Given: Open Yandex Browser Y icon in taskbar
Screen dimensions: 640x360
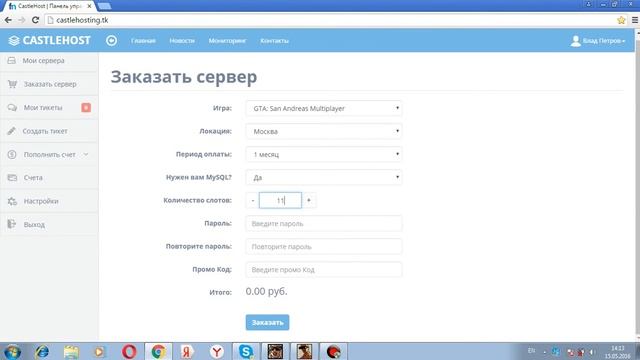Looking at the screenshot, I should 217,351.
